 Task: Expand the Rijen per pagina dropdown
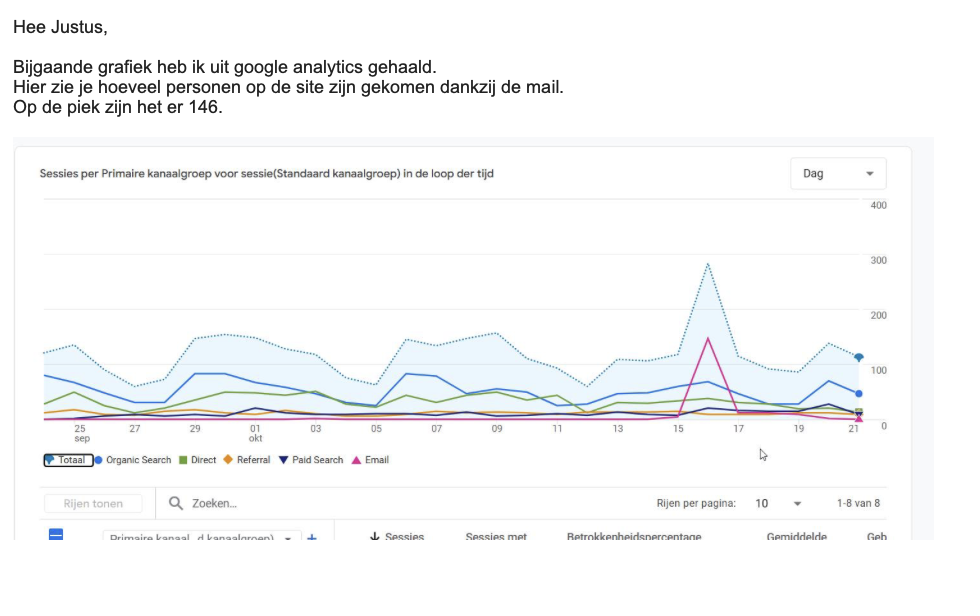pyautogui.click(x=778, y=503)
